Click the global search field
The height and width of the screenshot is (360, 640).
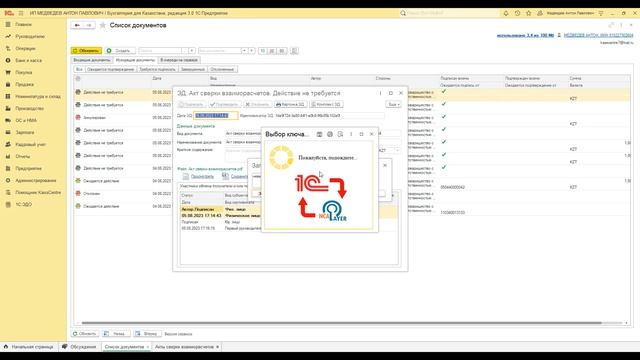449,13
